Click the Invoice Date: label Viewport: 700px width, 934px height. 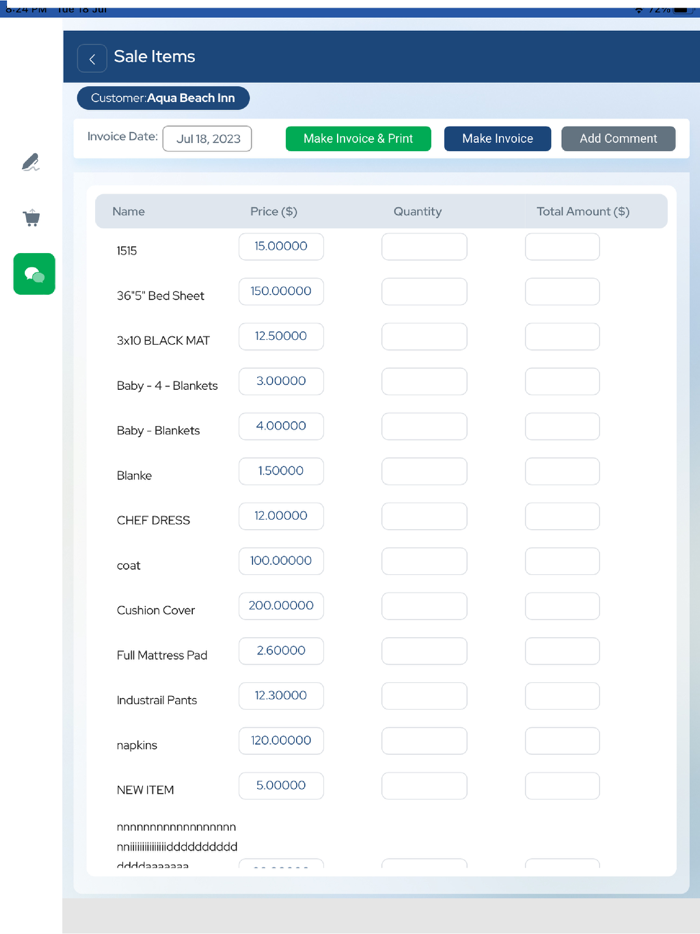[122, 136]
